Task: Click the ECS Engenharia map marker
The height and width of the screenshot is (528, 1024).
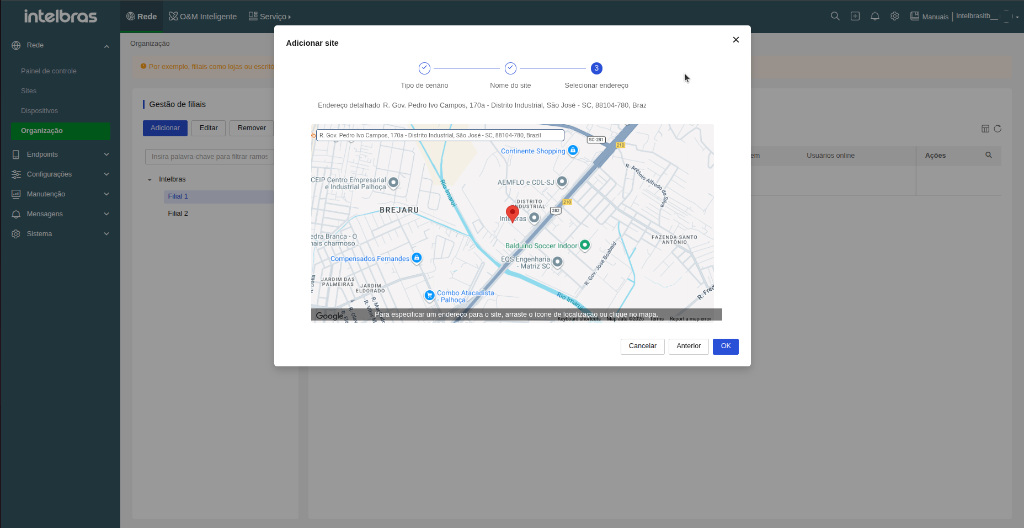Action: tap(558, 262)
